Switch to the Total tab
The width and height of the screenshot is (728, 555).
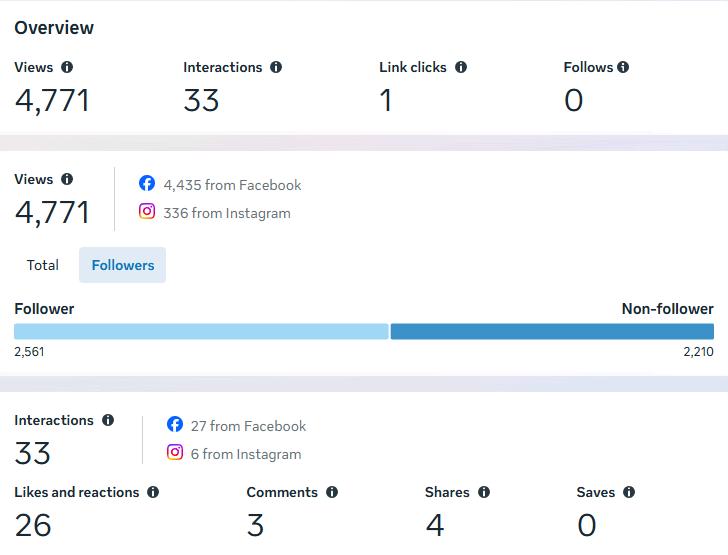point(43,265)
